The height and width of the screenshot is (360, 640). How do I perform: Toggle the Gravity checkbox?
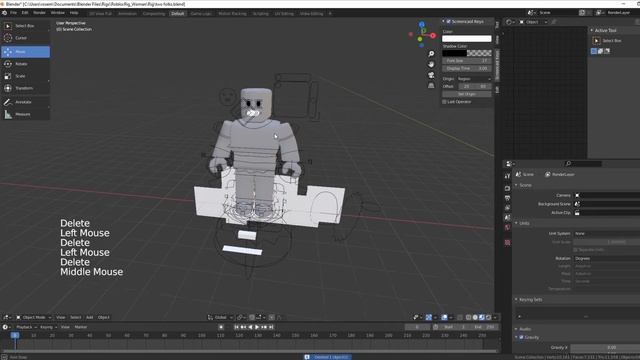(521, 338)
